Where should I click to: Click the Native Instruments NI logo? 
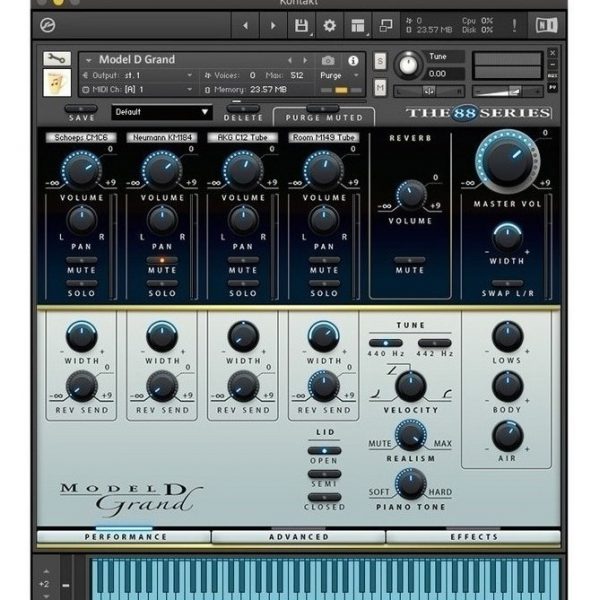(546, 26)
